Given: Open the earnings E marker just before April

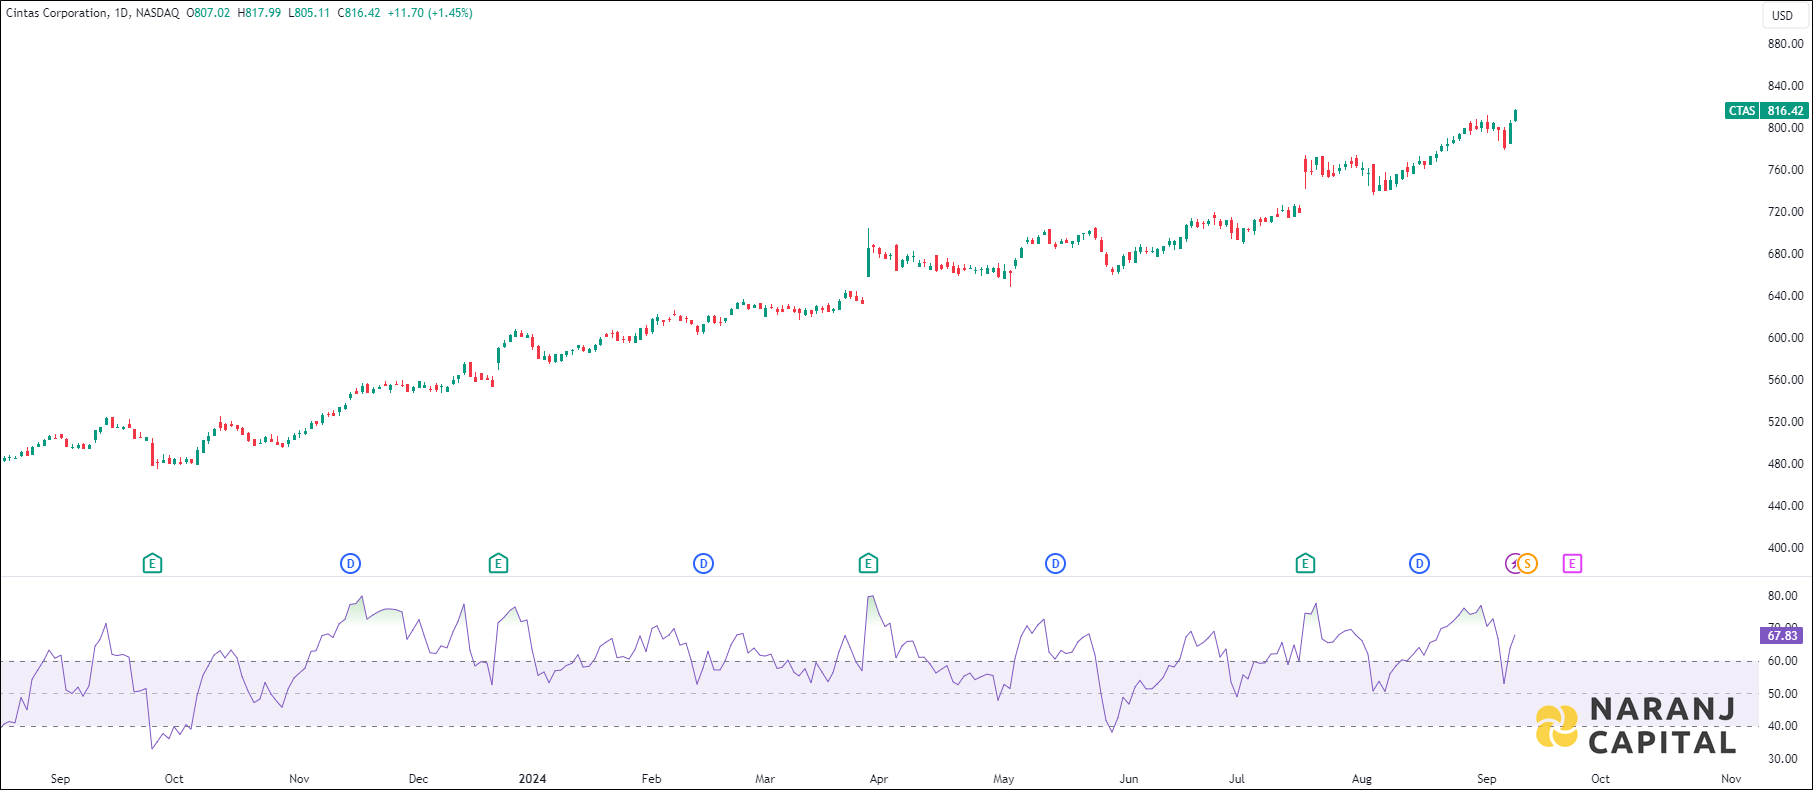Looking at the screenshot, I should (868, 564).
